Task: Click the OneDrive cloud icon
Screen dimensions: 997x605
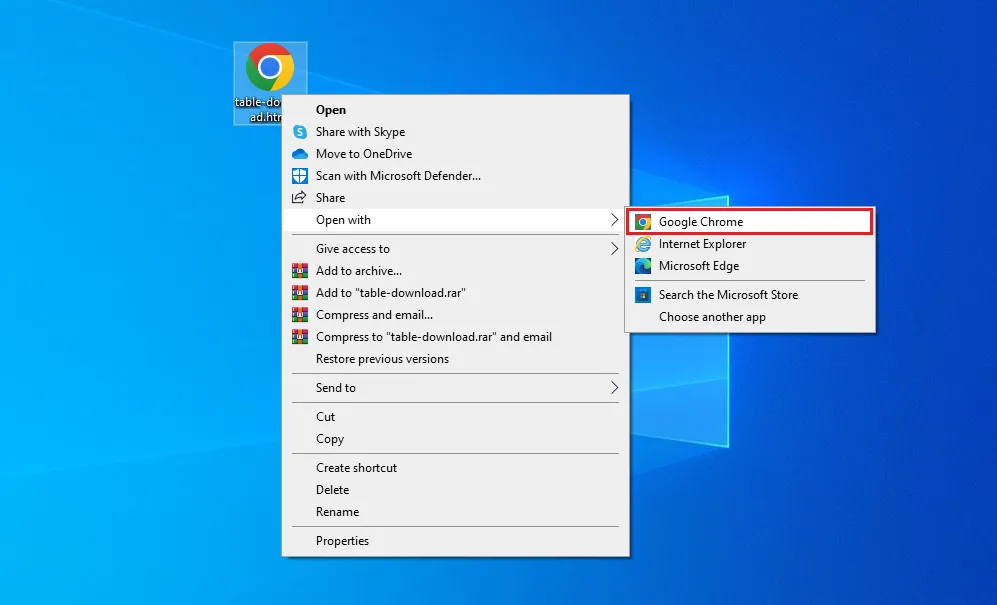Action: point(300,154)
